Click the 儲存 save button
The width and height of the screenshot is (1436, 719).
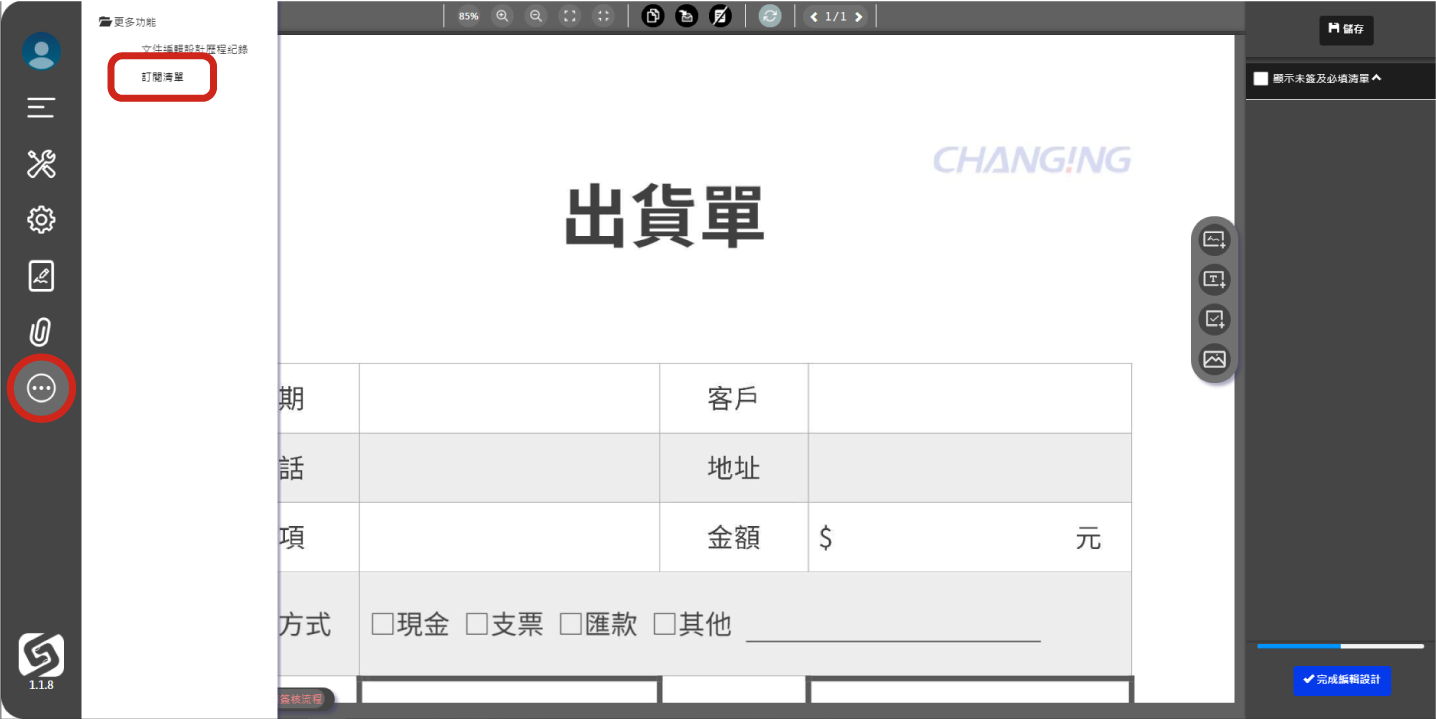[x=1346, y=30]
